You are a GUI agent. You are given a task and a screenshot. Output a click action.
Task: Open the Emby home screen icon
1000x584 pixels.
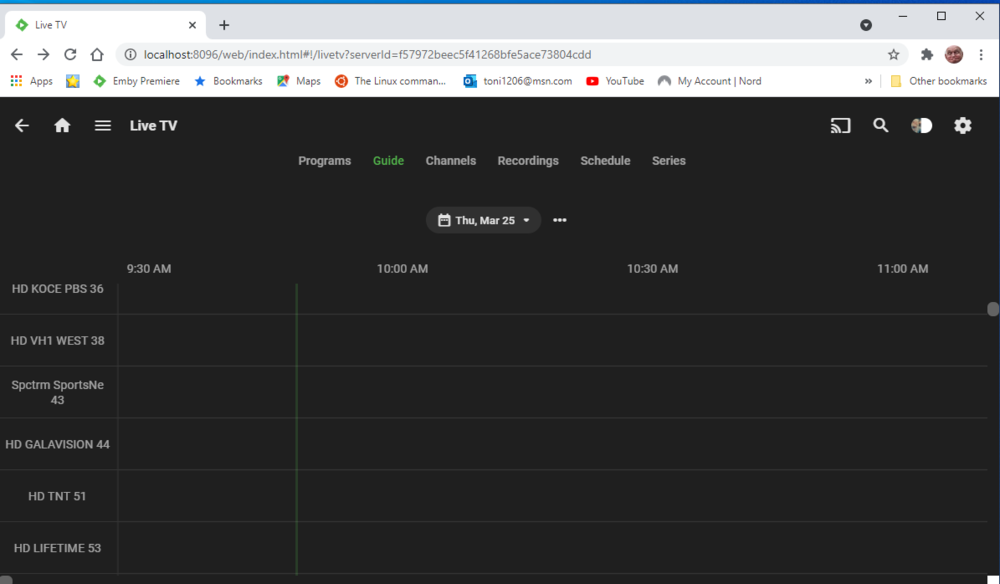[x=62, y=125]
